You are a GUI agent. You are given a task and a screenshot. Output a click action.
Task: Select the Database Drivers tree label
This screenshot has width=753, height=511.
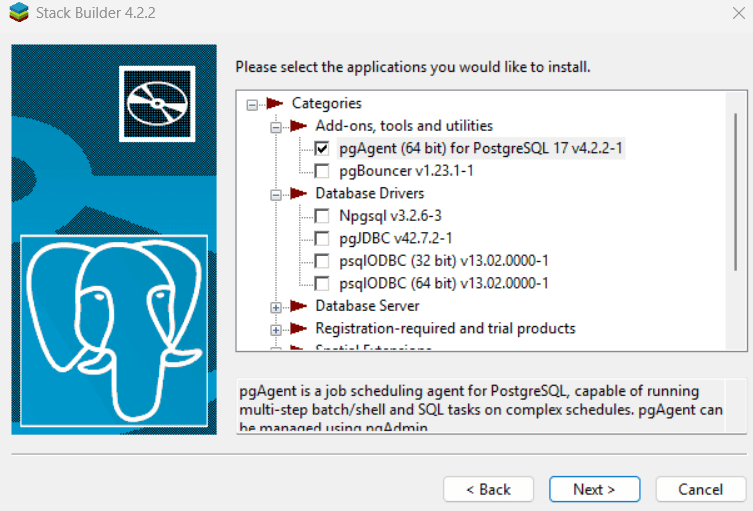[370, 194]
